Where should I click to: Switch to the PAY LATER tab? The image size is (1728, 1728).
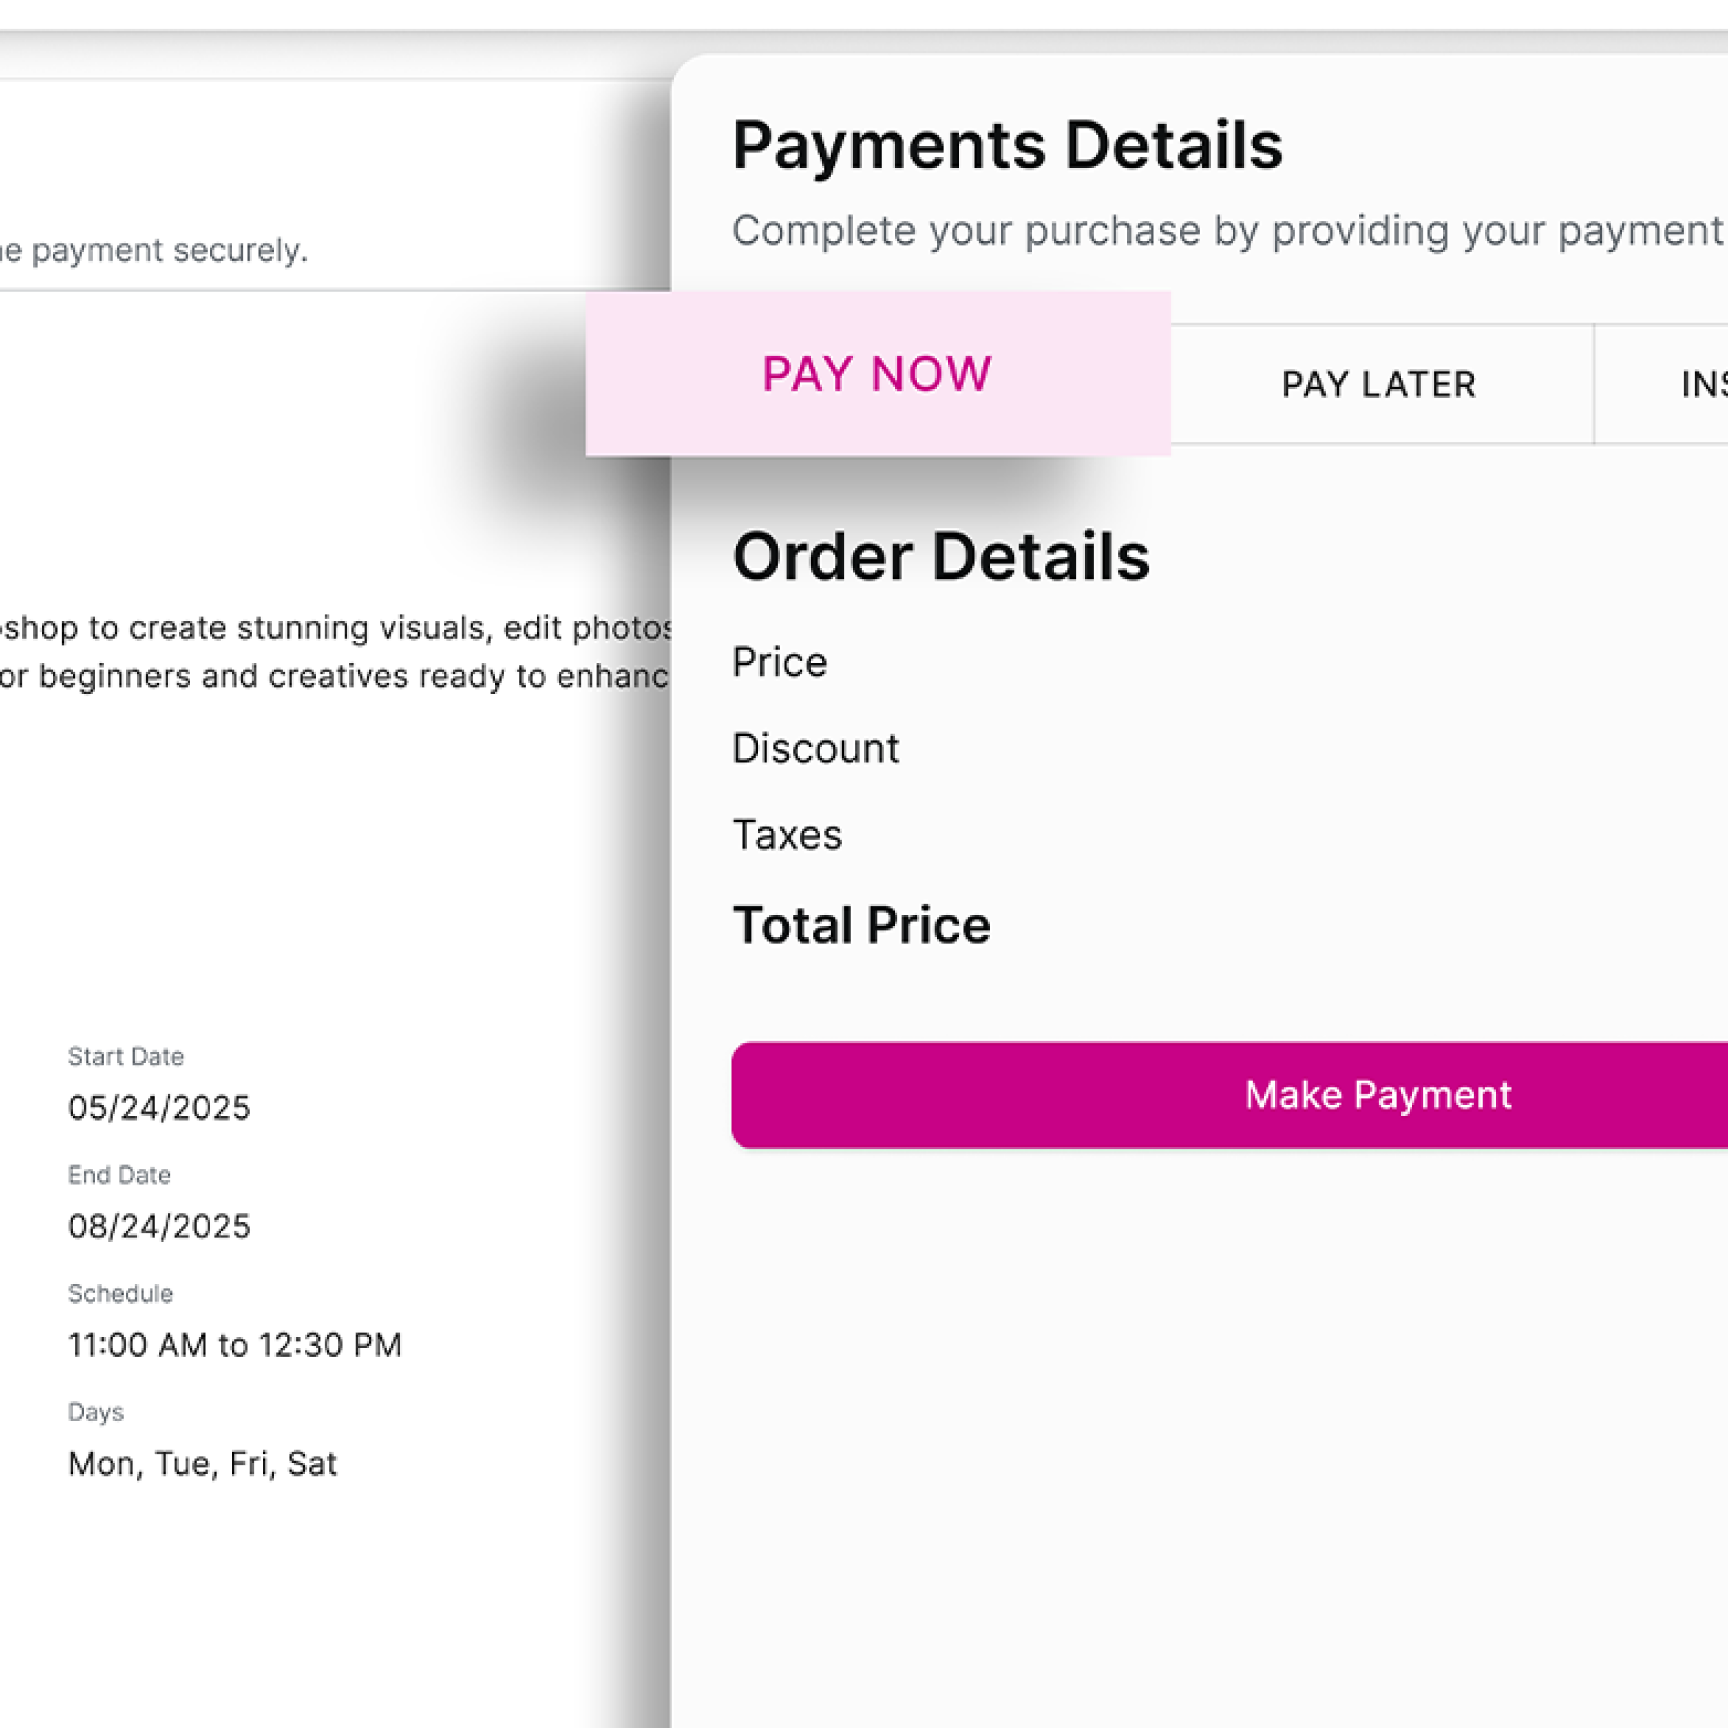(x=1378, y=384)
